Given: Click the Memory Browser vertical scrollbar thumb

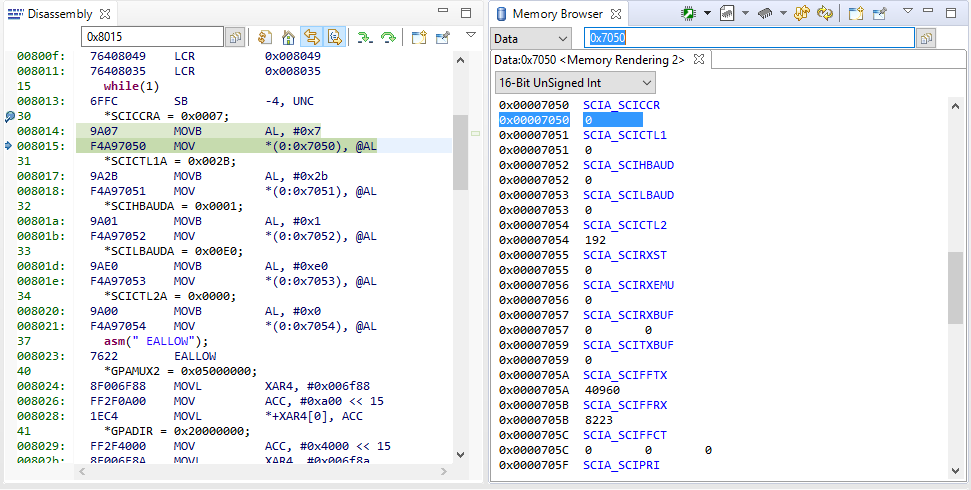Looking at the screenshot, I should tap(956, 287).
